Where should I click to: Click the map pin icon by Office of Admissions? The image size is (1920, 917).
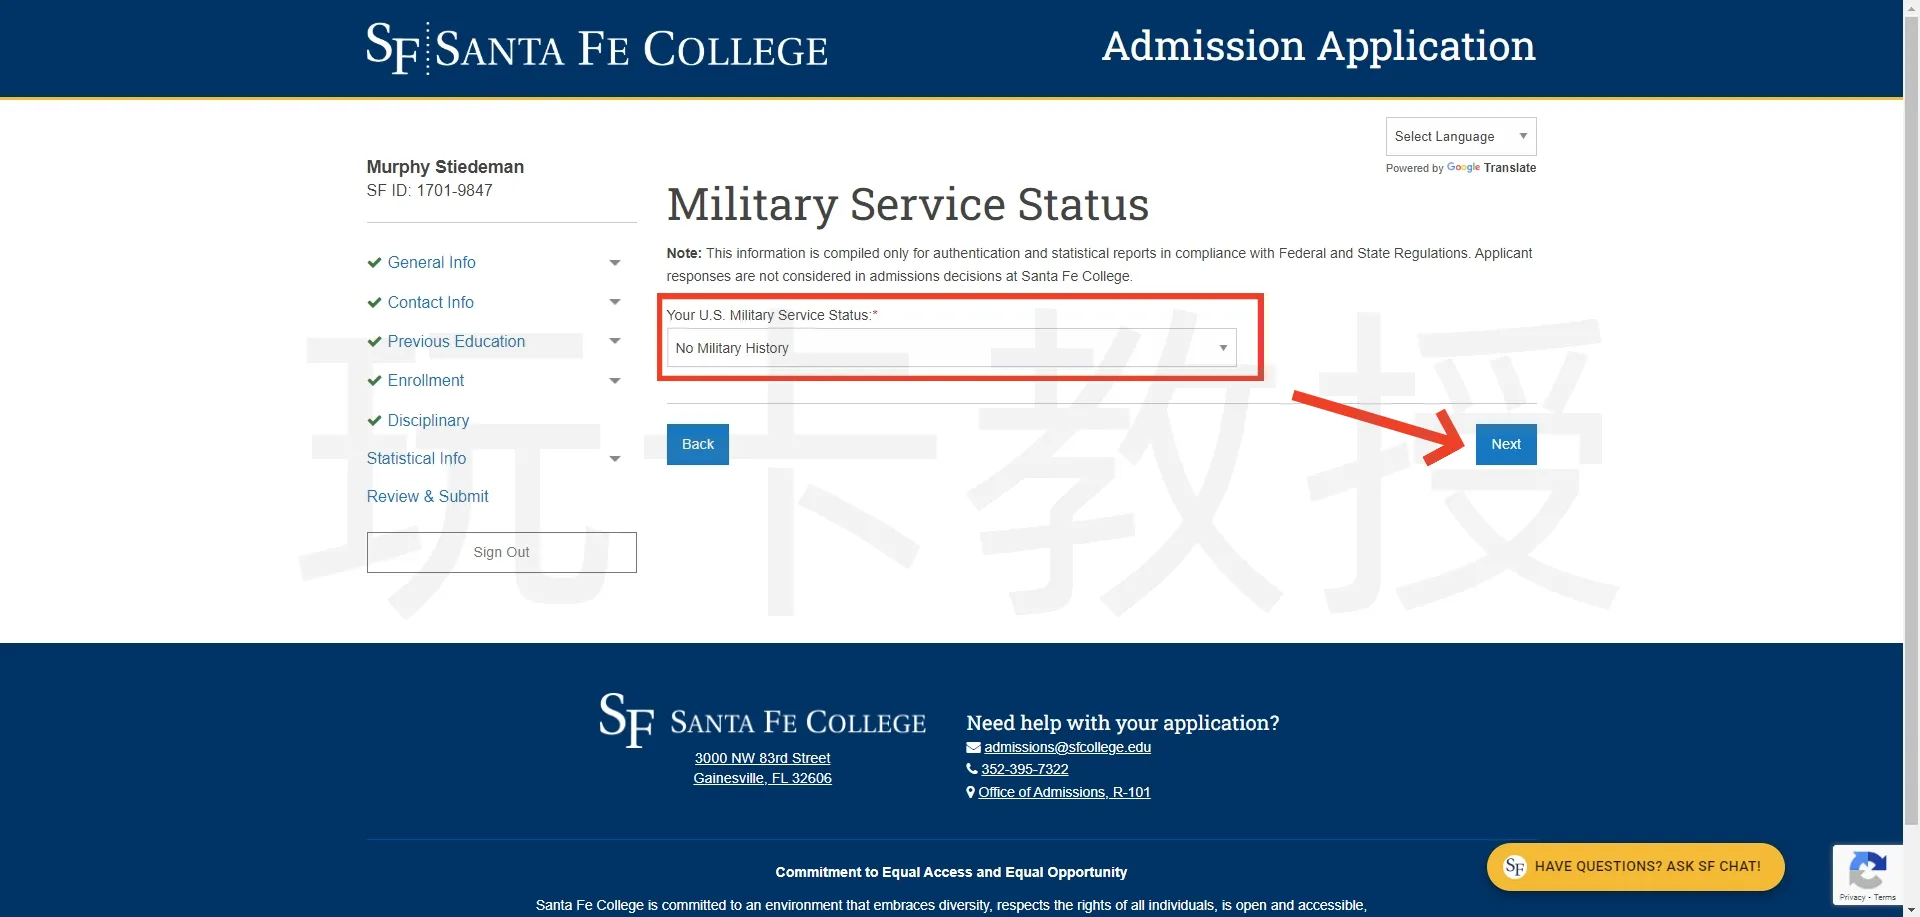(x=971, y=793)
